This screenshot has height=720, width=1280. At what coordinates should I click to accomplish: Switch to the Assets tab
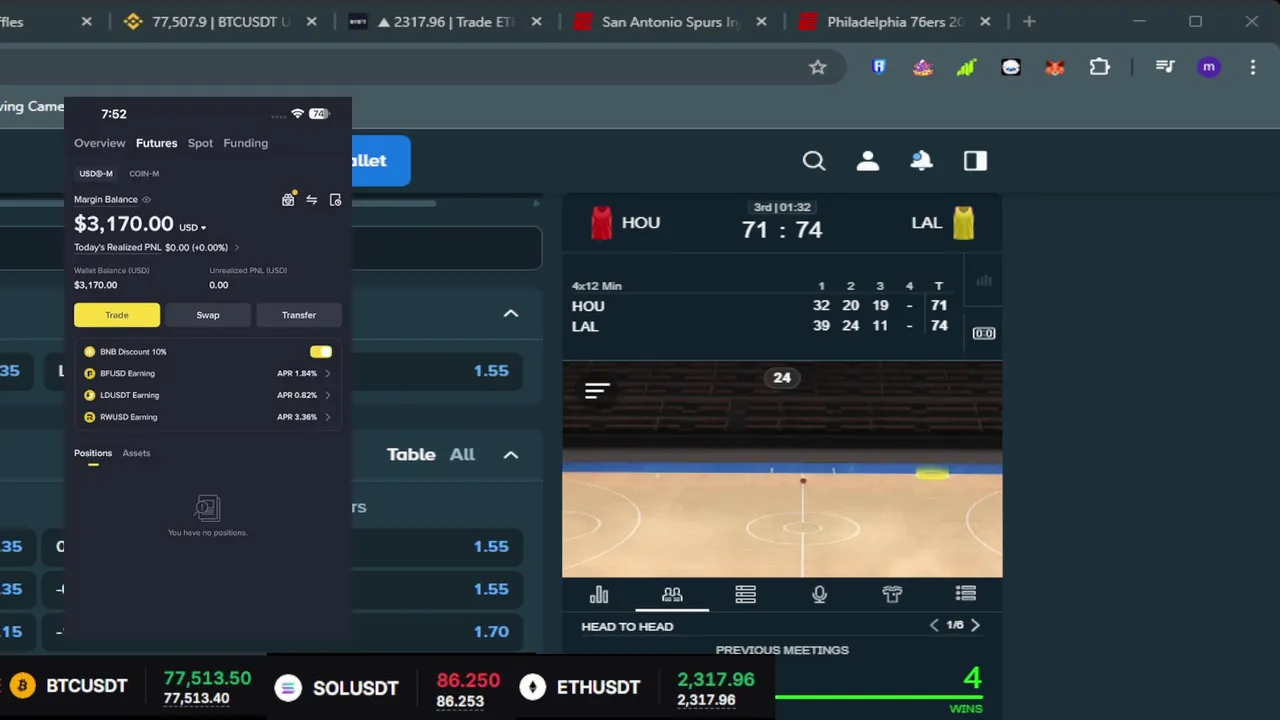tap(136, 453)
